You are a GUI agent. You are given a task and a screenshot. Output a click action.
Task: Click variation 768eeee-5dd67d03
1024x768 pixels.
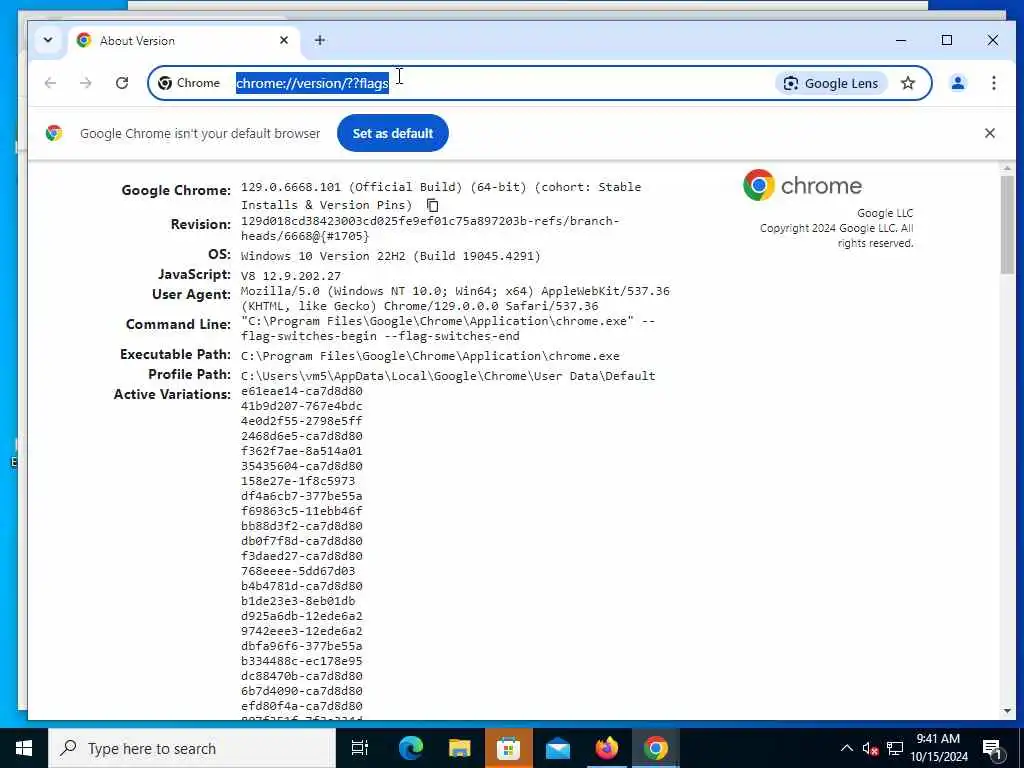(298, 571)
